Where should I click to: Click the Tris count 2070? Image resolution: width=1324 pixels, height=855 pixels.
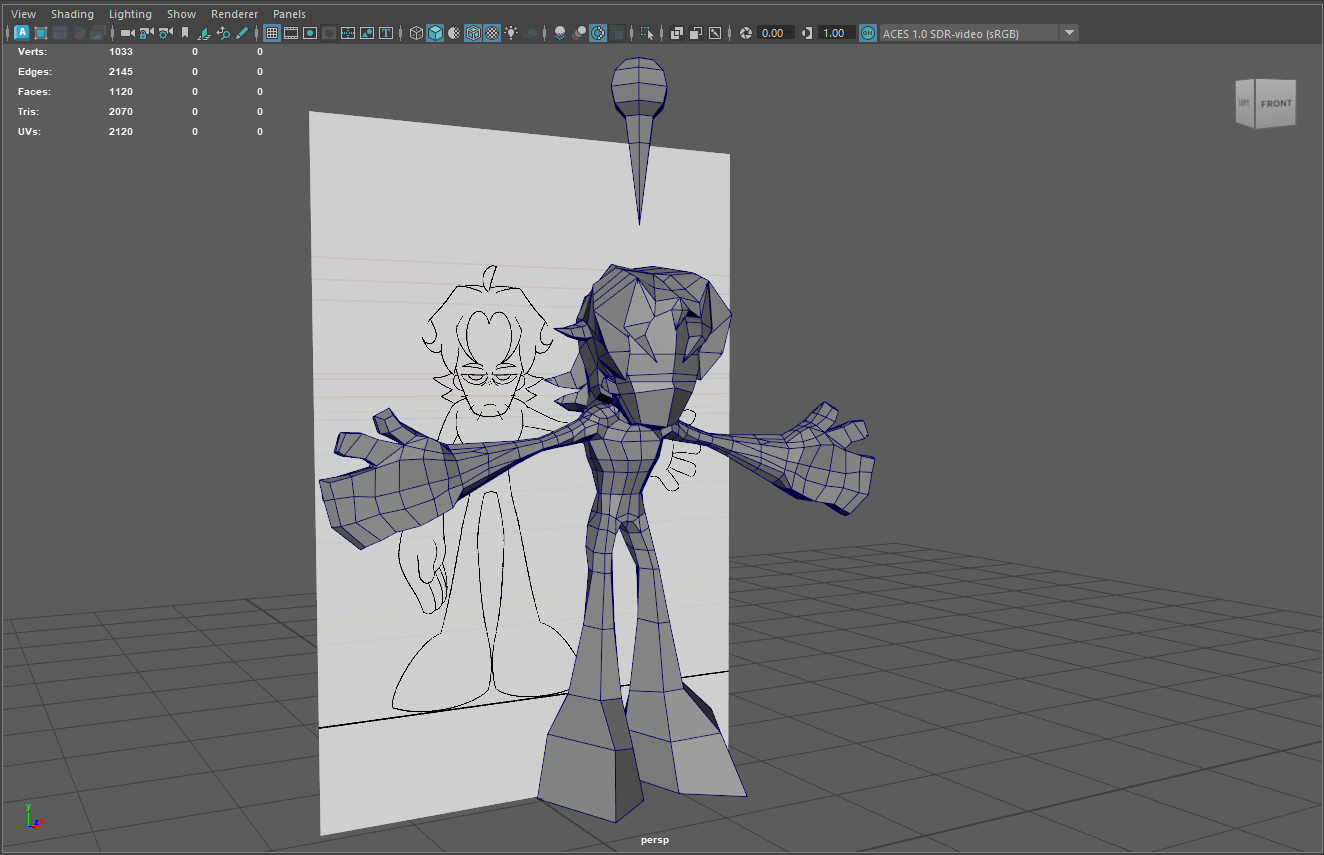pos(121,112)
